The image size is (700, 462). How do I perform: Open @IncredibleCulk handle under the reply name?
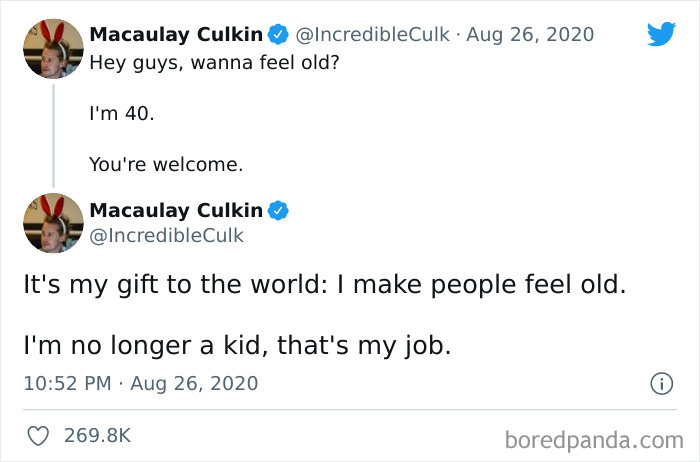coord(166,236)
